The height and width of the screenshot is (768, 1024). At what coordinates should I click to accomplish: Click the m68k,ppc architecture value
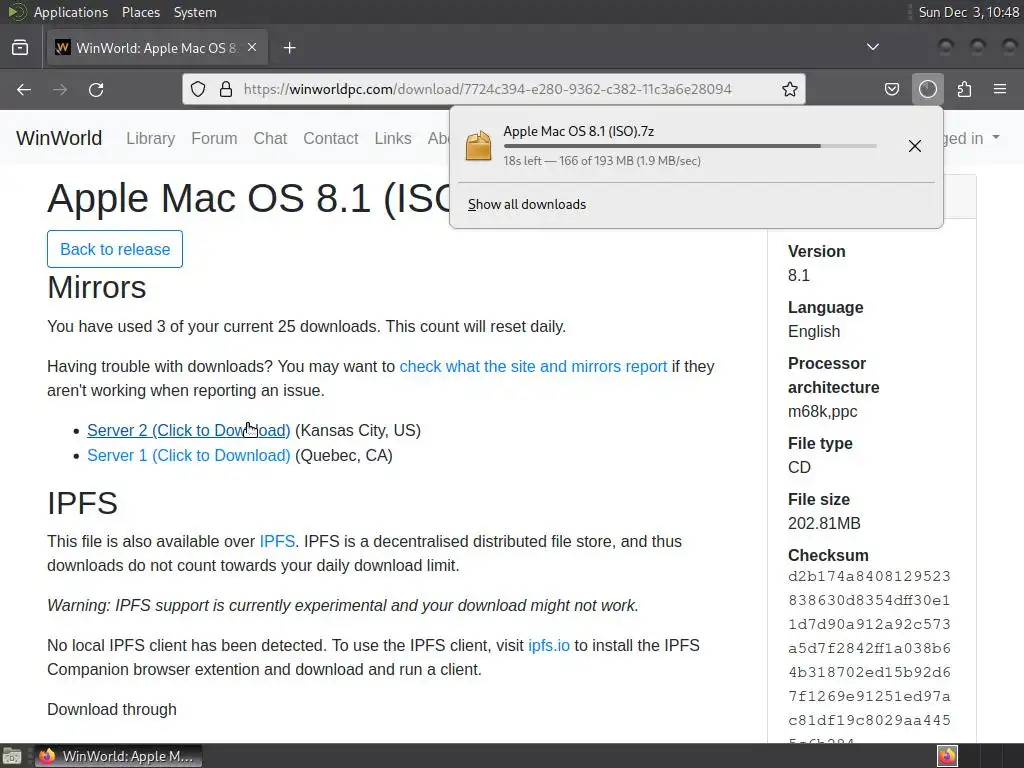pos(822,411)
